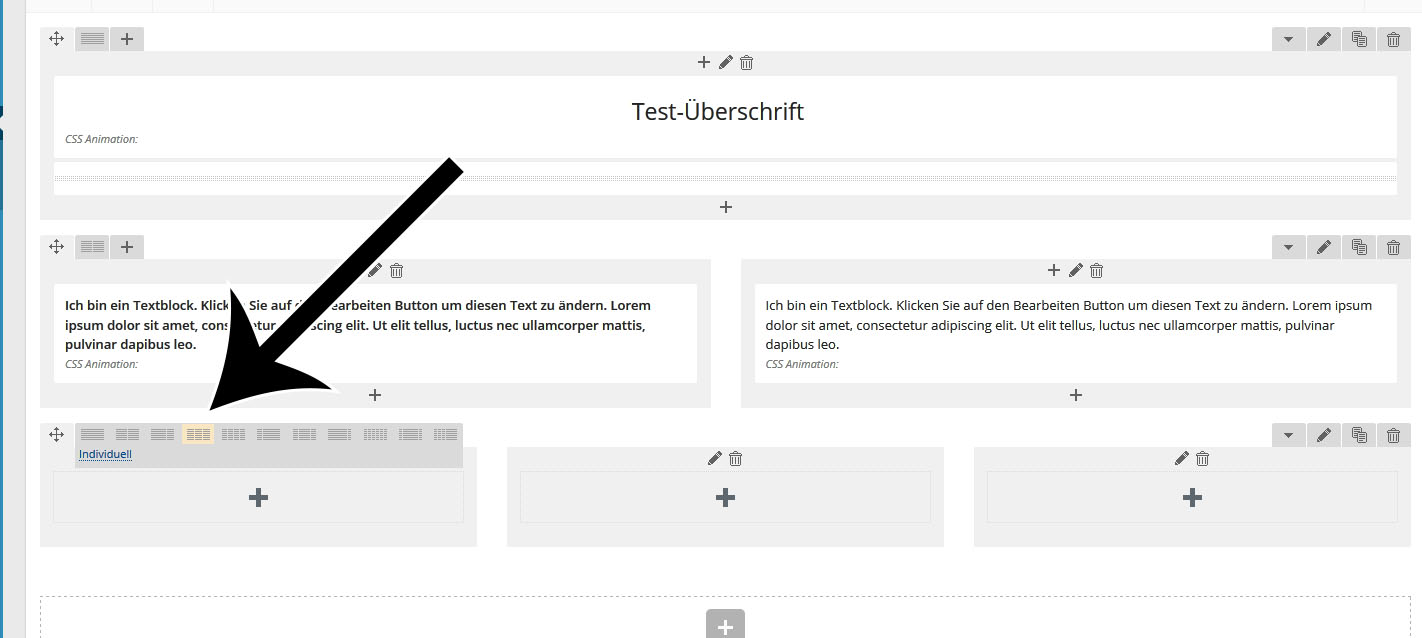Add an element to the empty left column

258,498
